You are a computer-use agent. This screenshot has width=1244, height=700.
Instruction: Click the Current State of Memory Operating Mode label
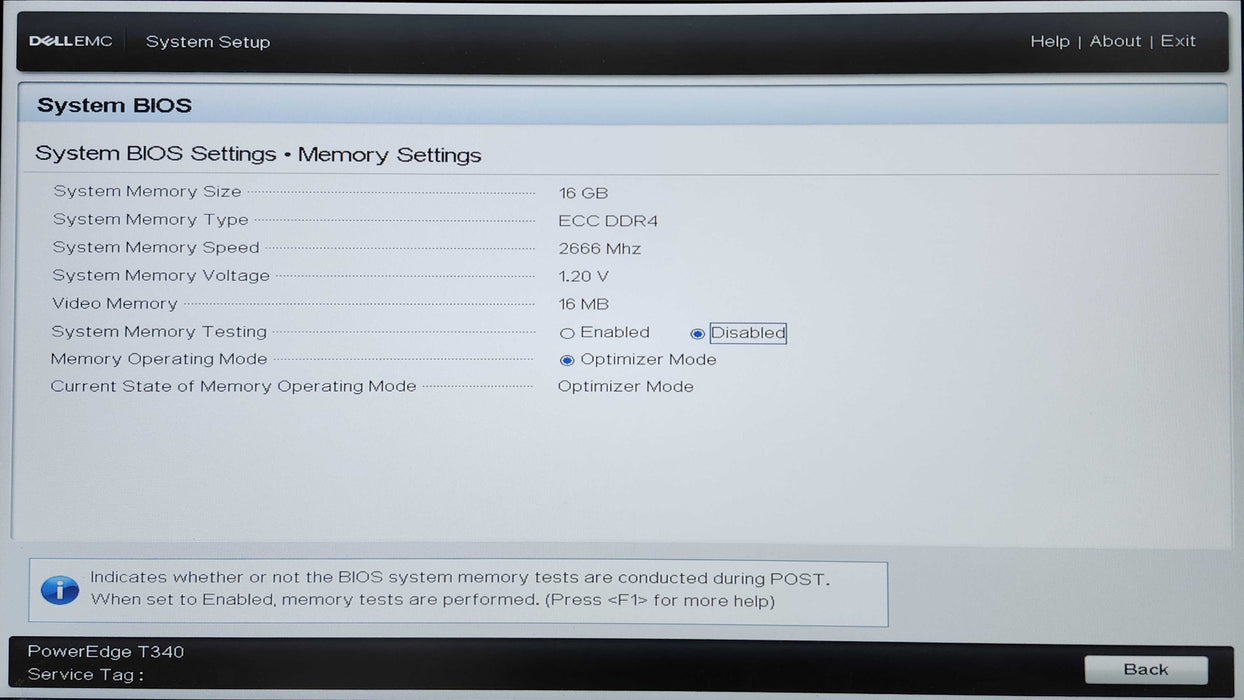[233, 386]
